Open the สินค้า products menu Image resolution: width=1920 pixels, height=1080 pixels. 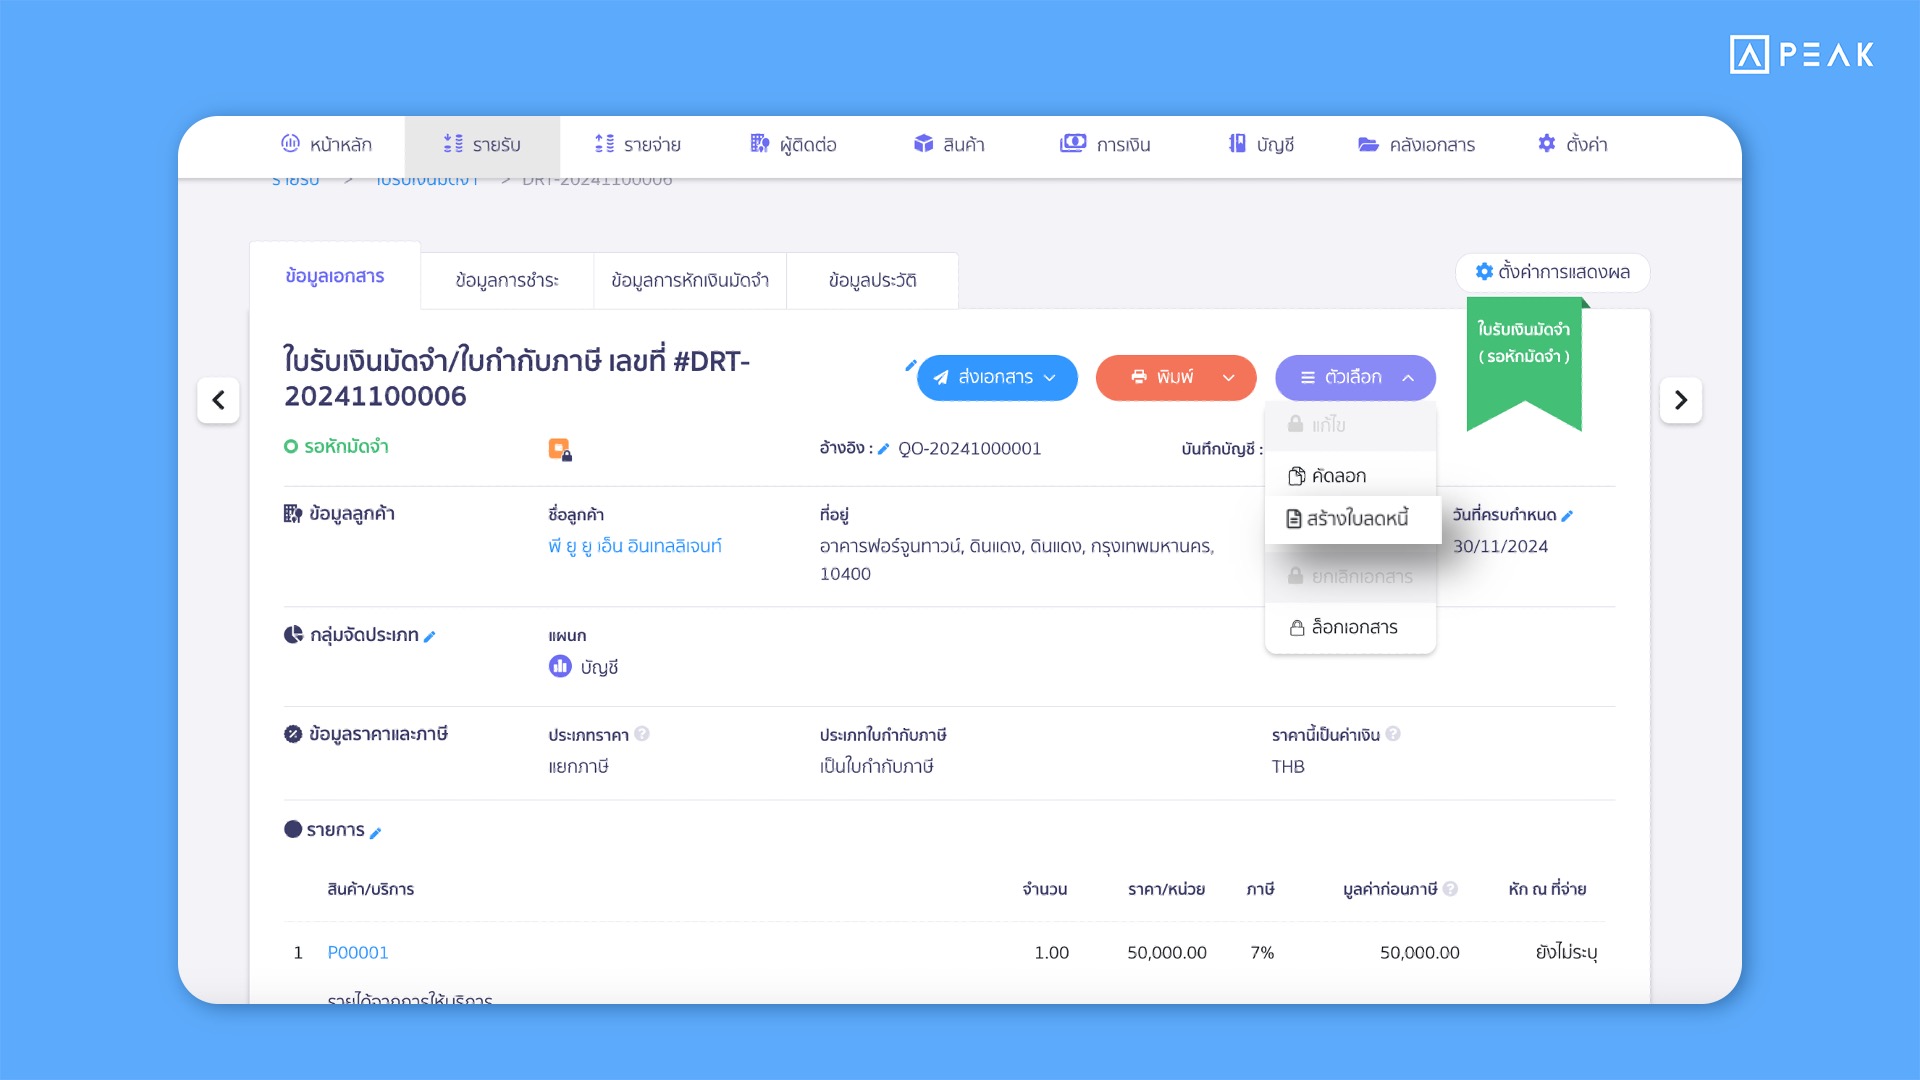pyautogui.click(x=949, y=144)
